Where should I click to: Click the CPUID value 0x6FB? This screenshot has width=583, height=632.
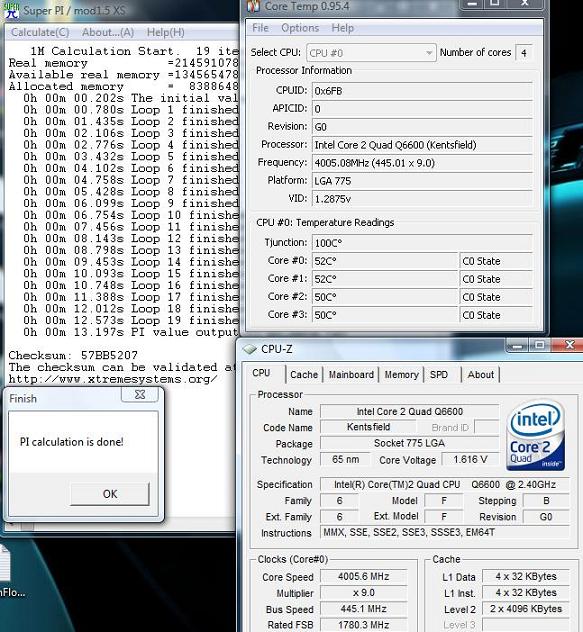pyautogui.click(x=422, y=91)
